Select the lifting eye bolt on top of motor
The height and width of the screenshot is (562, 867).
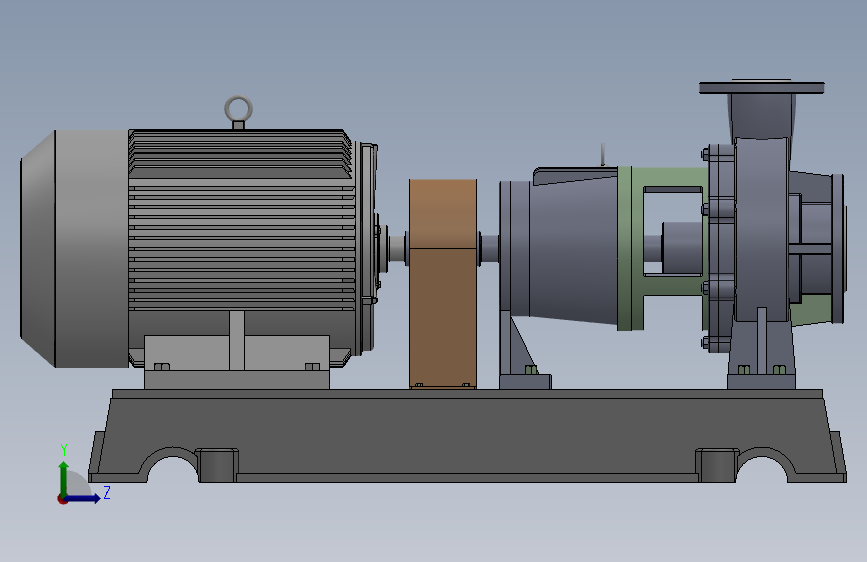(x=238, y=112)
